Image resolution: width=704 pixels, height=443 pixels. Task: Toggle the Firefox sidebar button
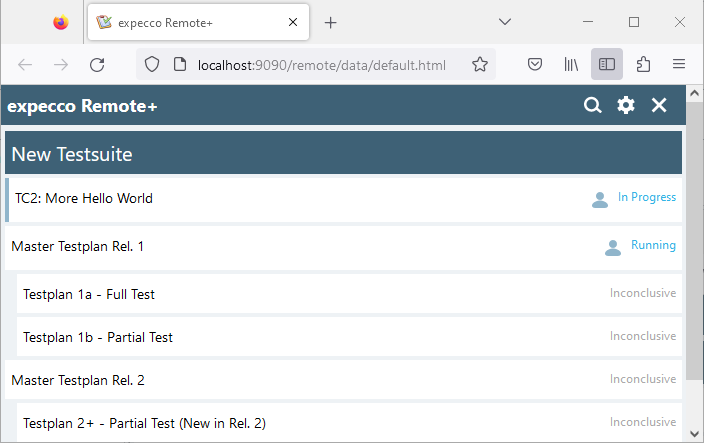[607, 64]
